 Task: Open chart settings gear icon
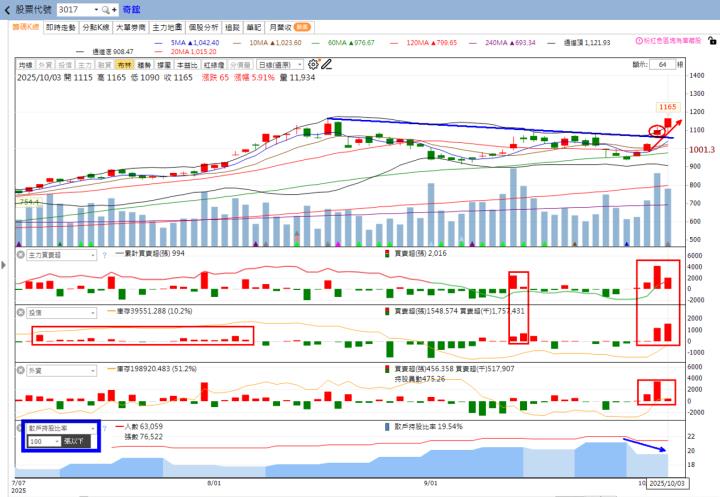coord(313,64)
